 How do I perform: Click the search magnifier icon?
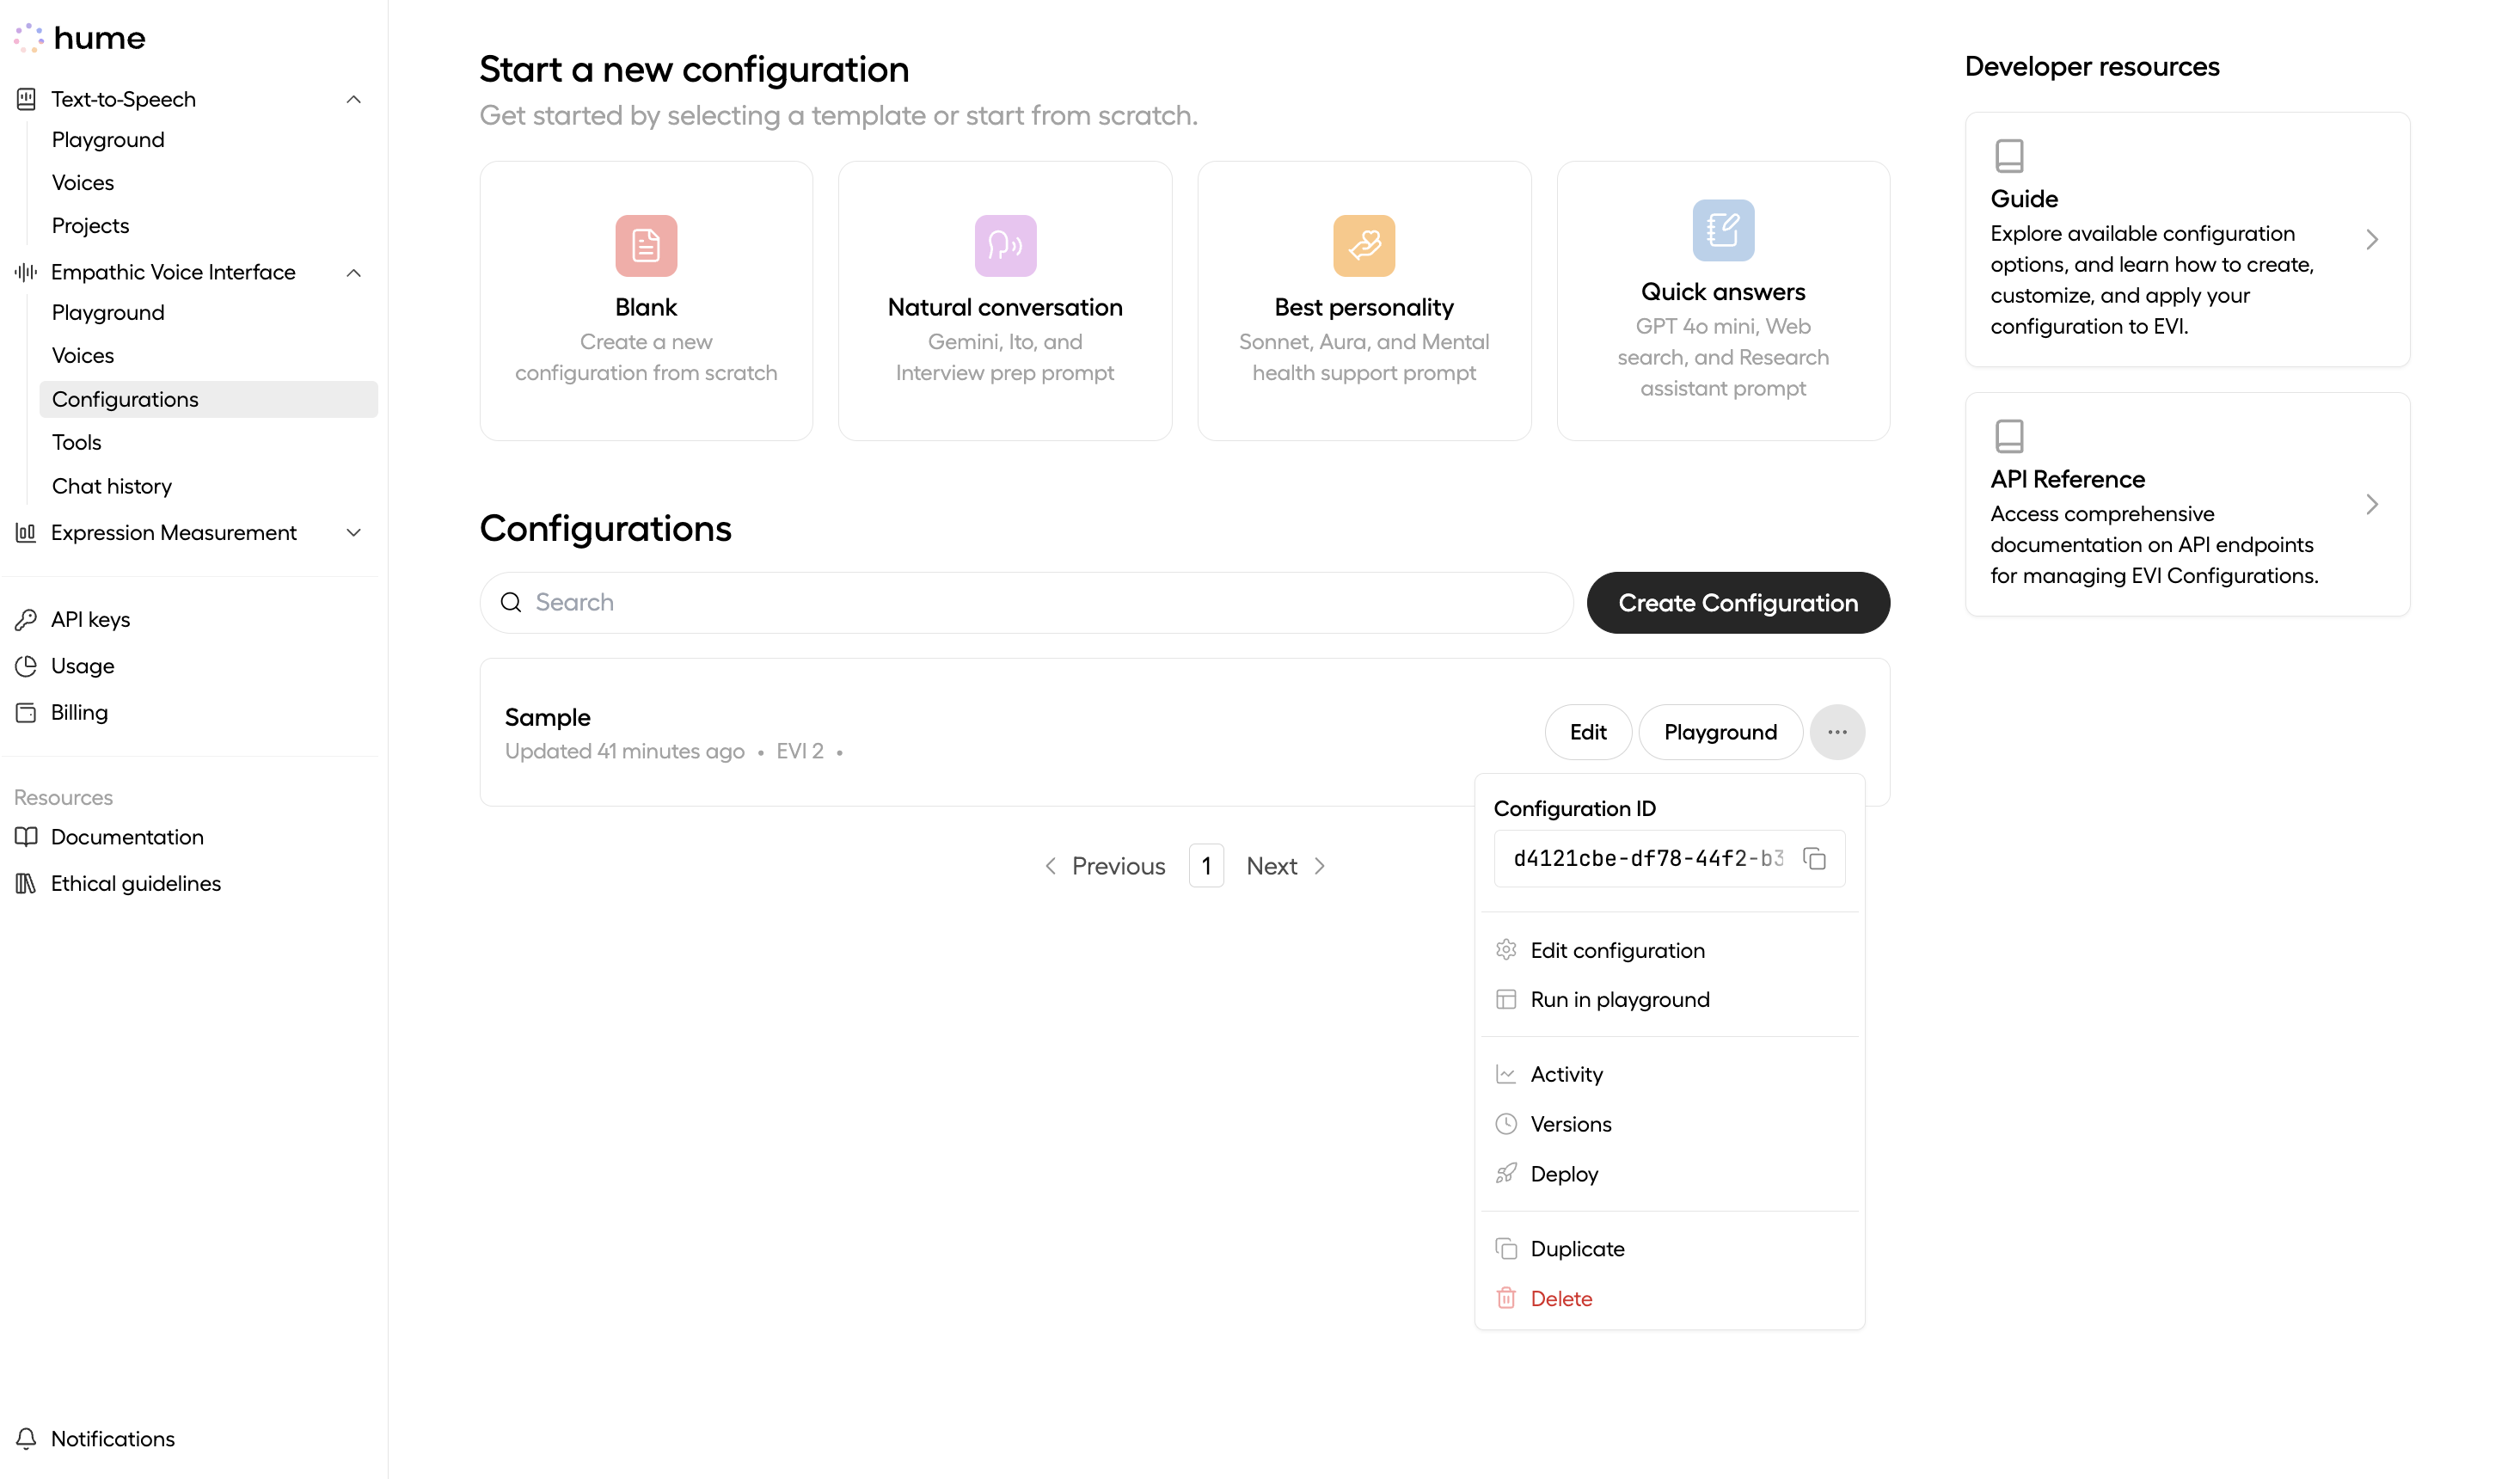[x=511, y=602]
